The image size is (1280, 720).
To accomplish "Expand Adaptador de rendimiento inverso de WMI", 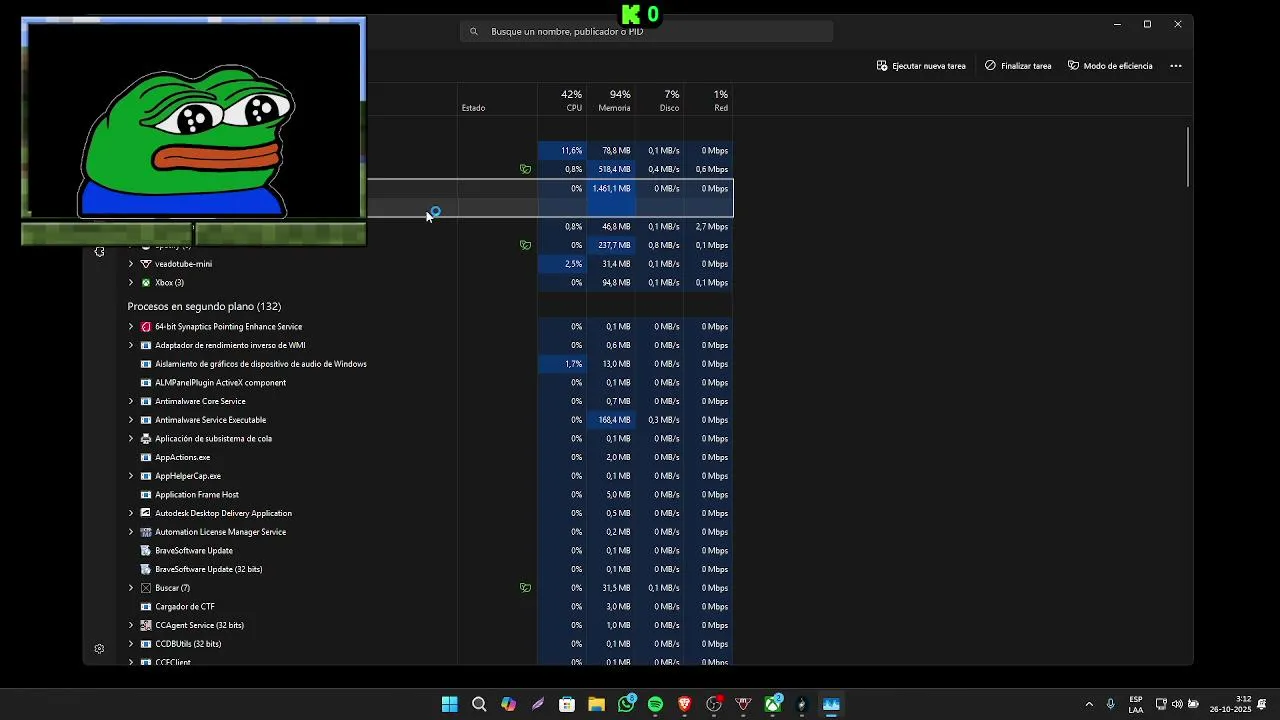I will click(131, 345).
